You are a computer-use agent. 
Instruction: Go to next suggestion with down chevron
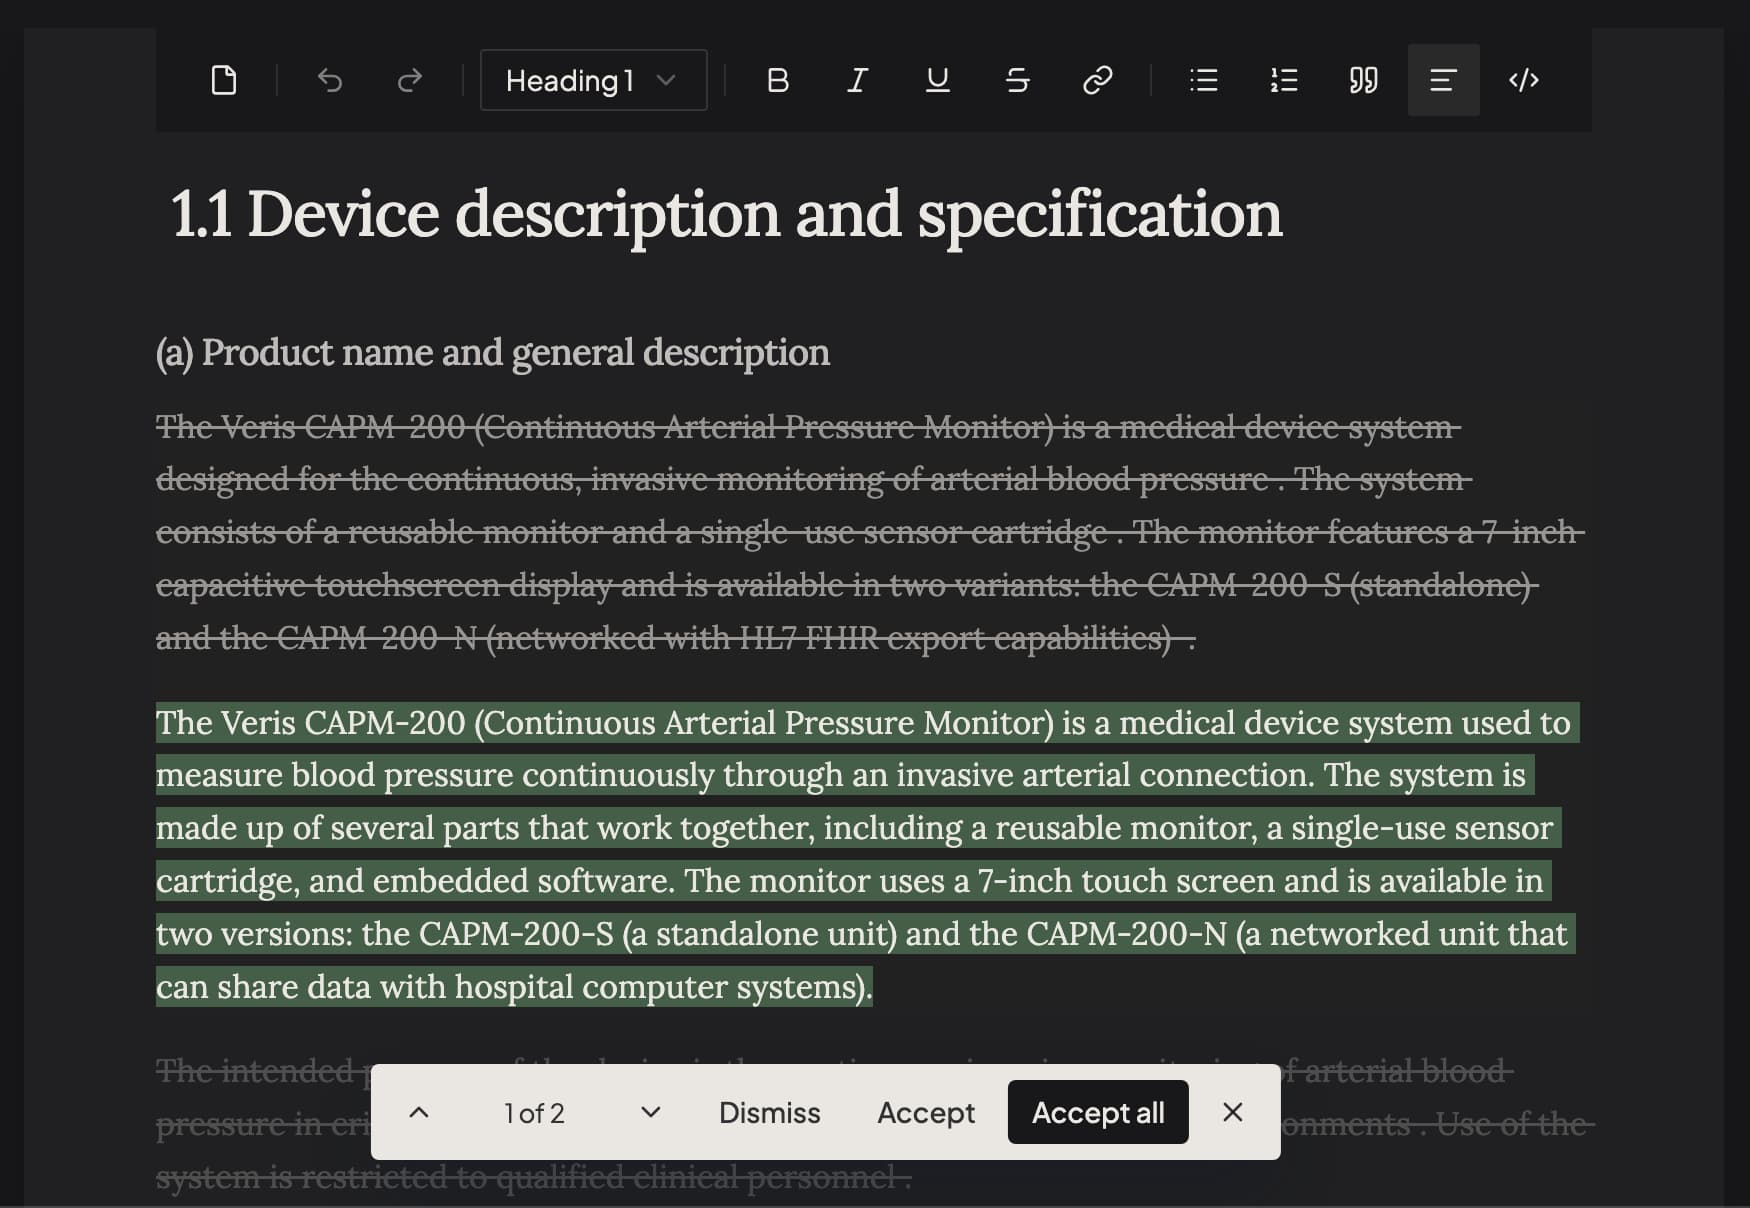click(651, 1112)
